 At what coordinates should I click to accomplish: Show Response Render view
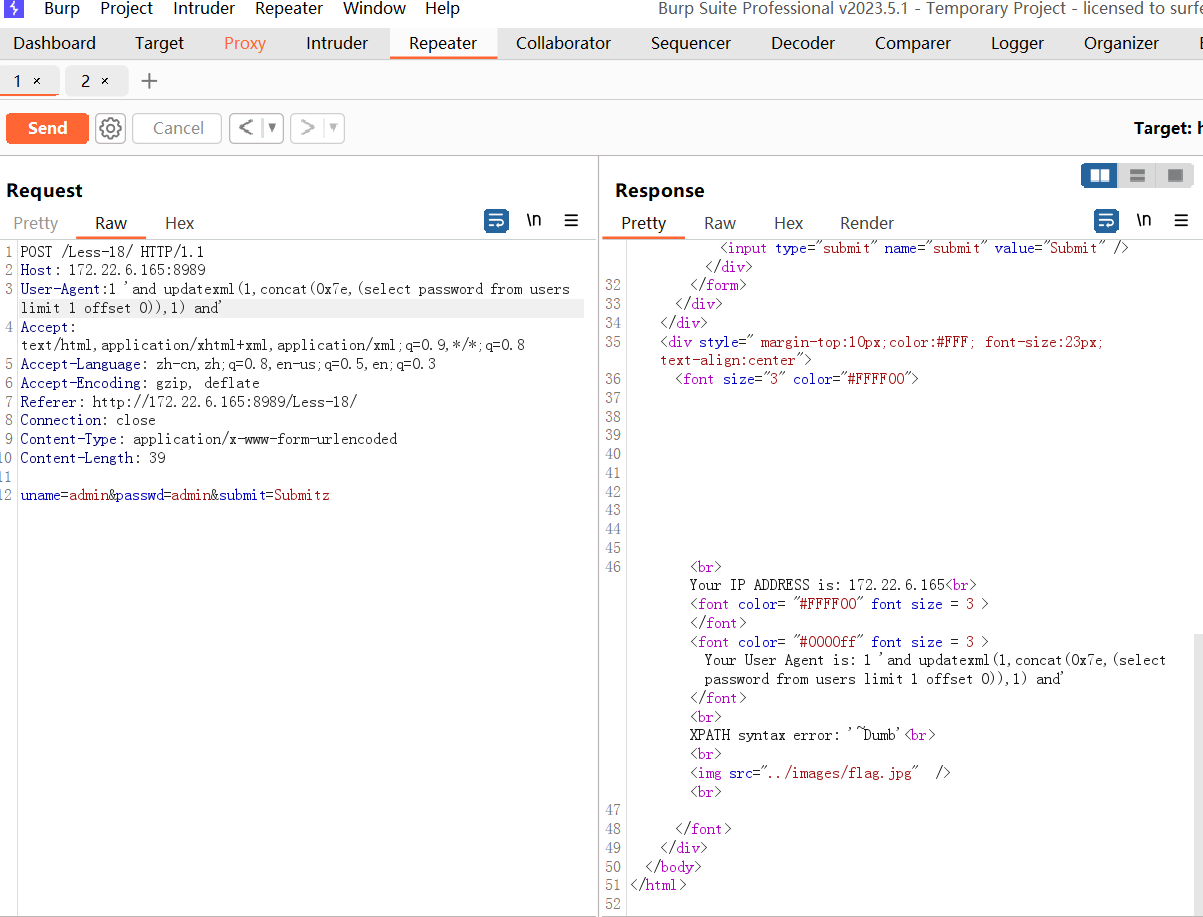point(867,223)
